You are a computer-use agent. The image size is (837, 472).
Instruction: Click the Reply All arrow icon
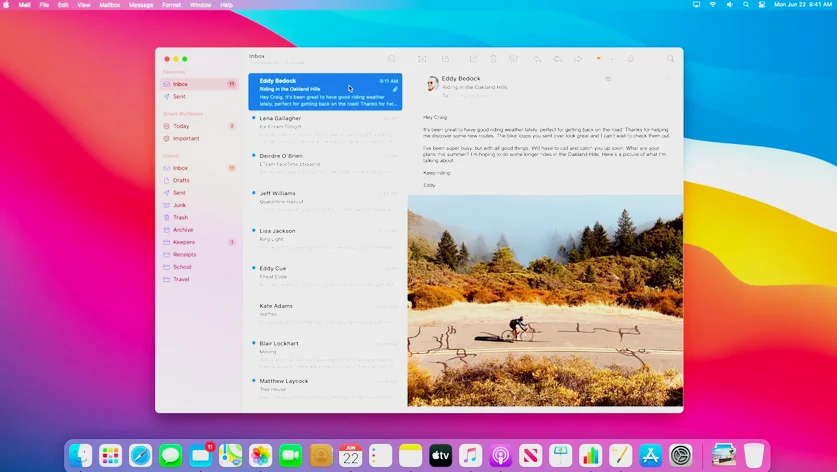click(557, 59)
